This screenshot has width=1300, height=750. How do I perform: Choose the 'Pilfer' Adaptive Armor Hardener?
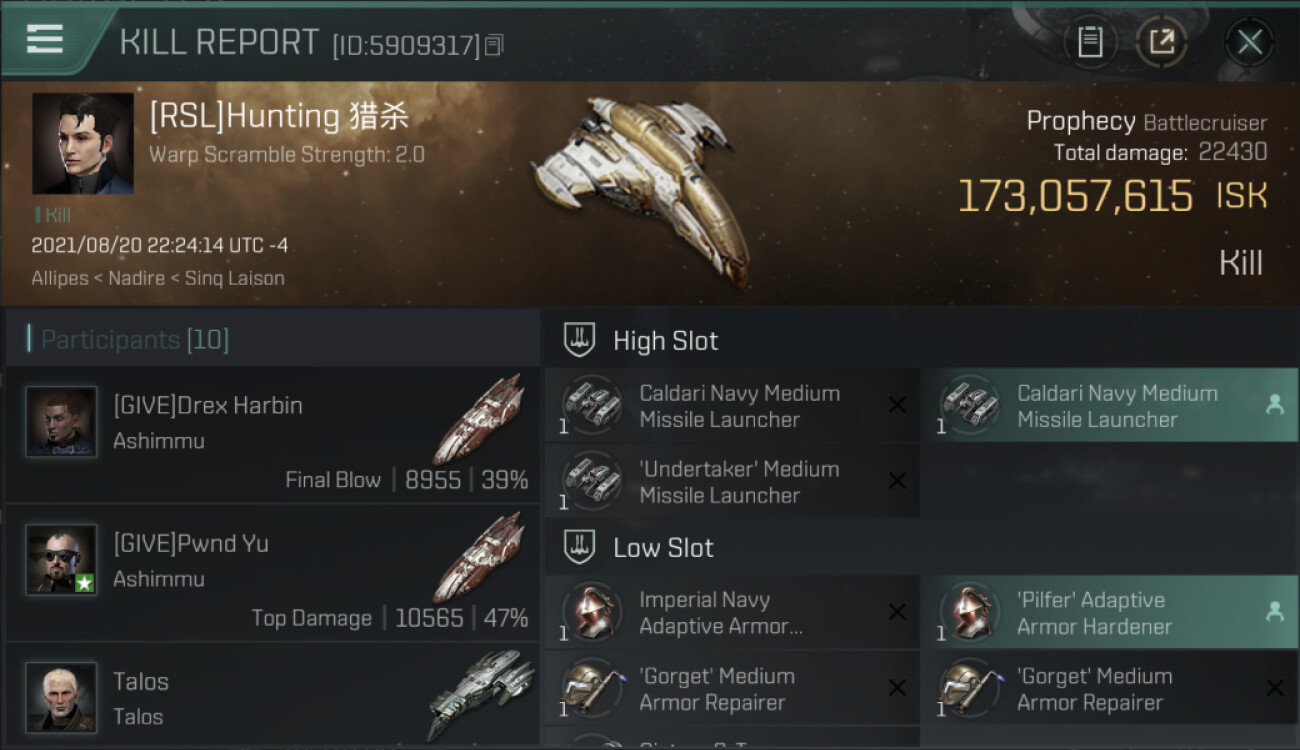pos(1110,612)
